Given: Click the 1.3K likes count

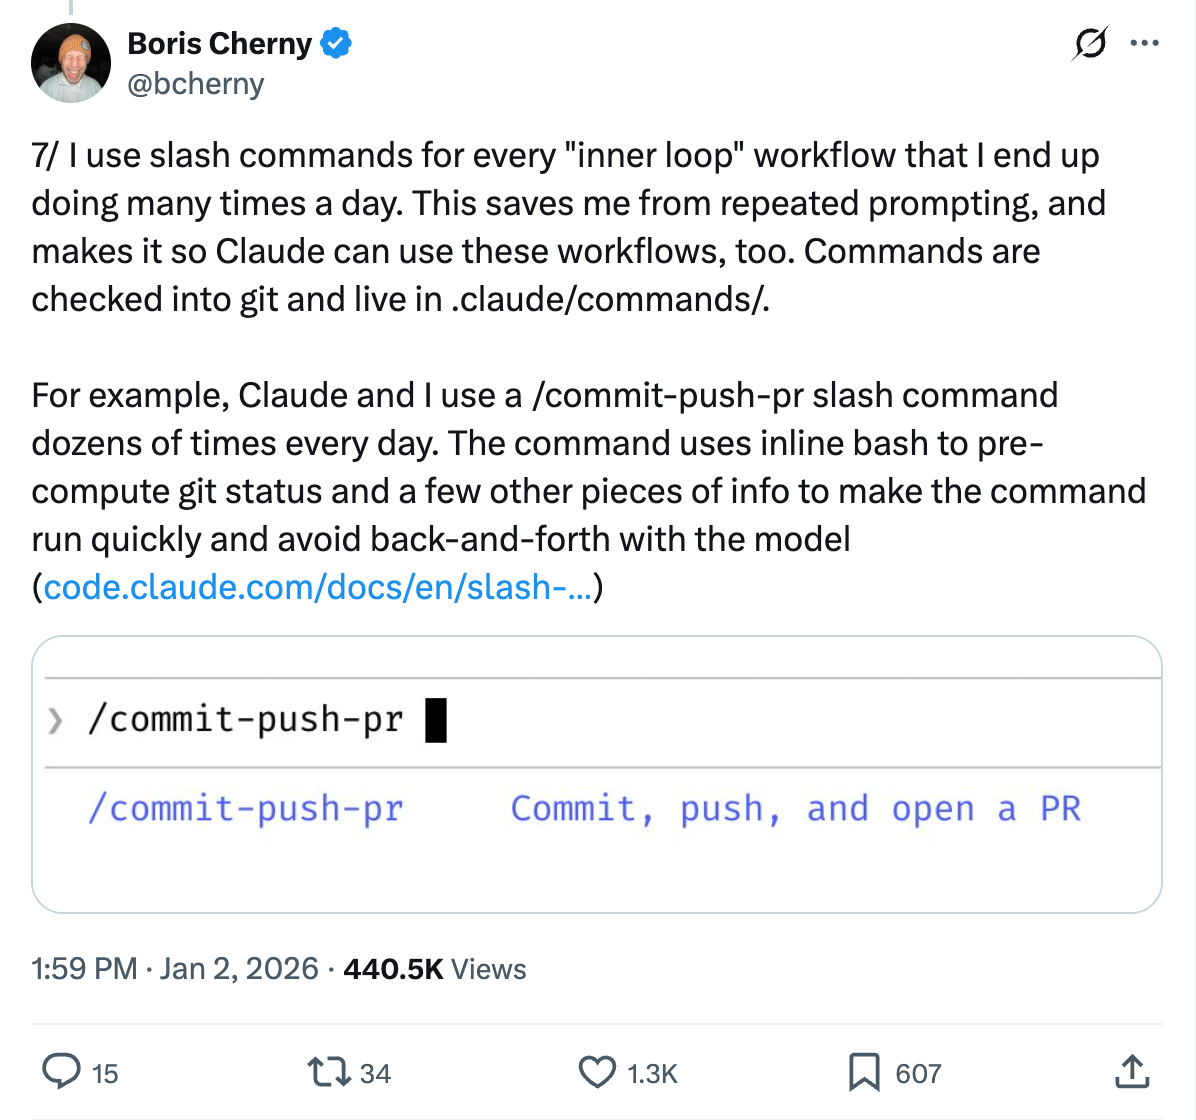Looking at the screenshot, I should 652,1074.
